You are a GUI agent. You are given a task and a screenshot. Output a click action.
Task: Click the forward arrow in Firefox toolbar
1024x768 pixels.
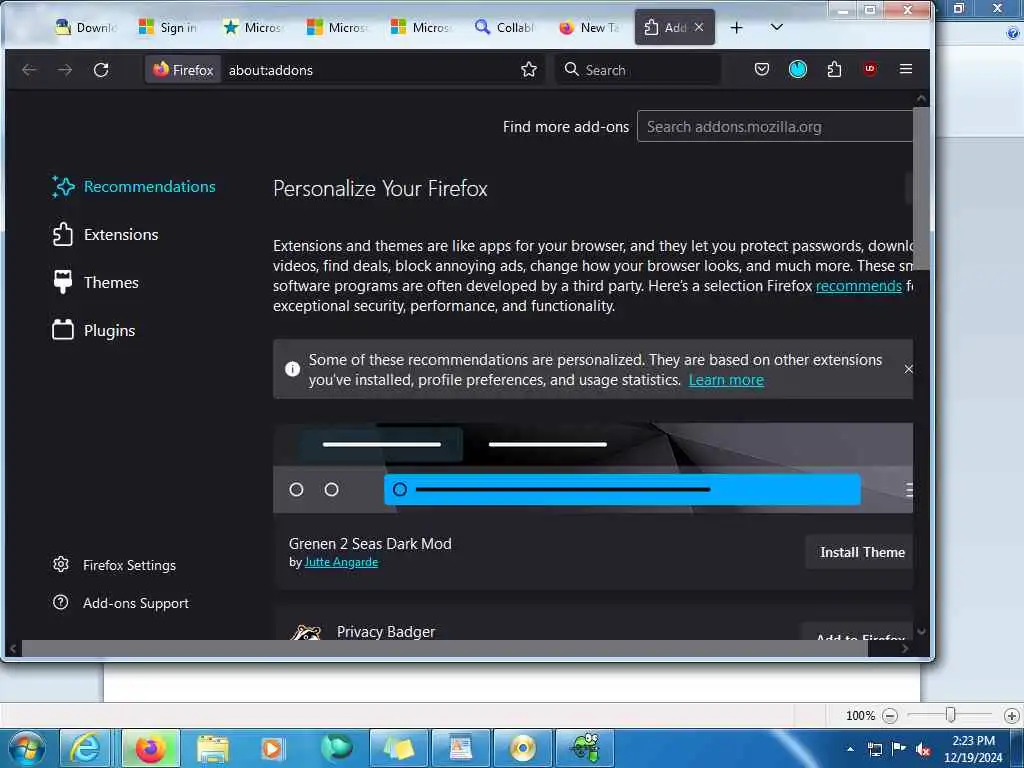coord(65,70)
